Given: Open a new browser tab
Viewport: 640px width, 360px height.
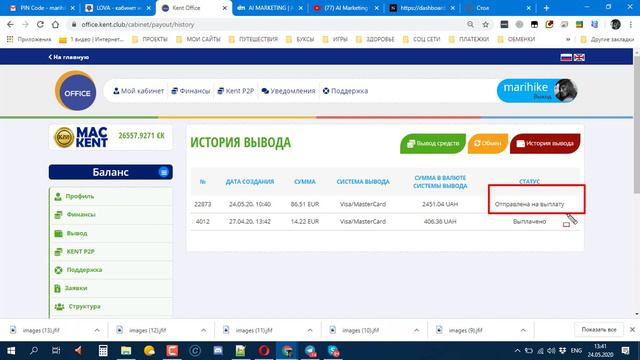Looking at the screenshot, I should pyautogui.click(x=546, y=8).
